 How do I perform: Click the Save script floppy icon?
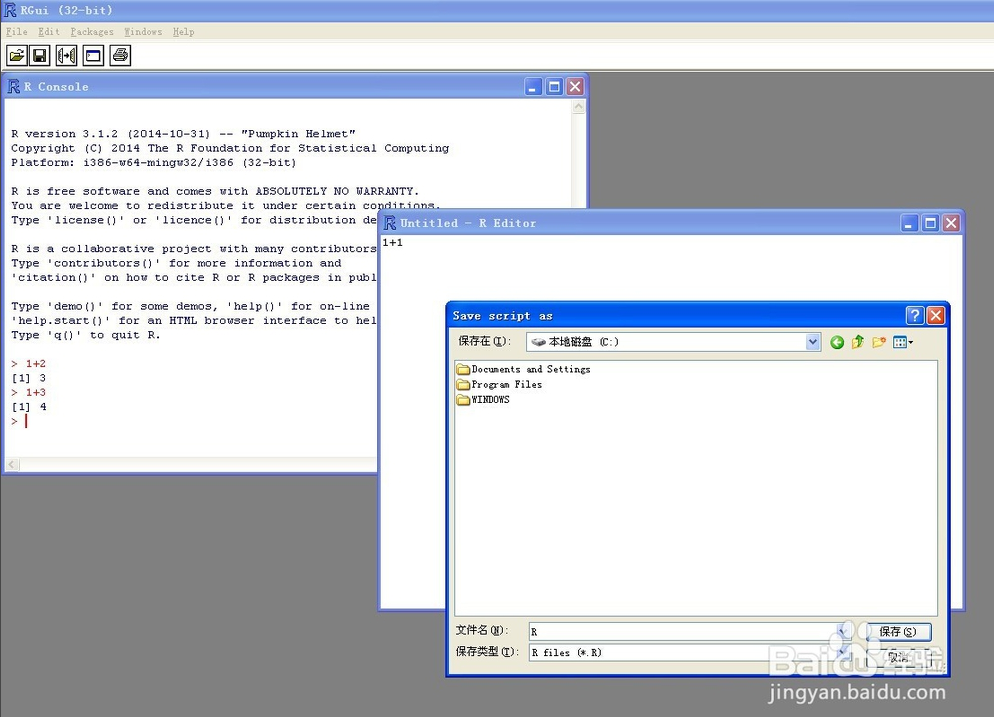coord(40,56)
